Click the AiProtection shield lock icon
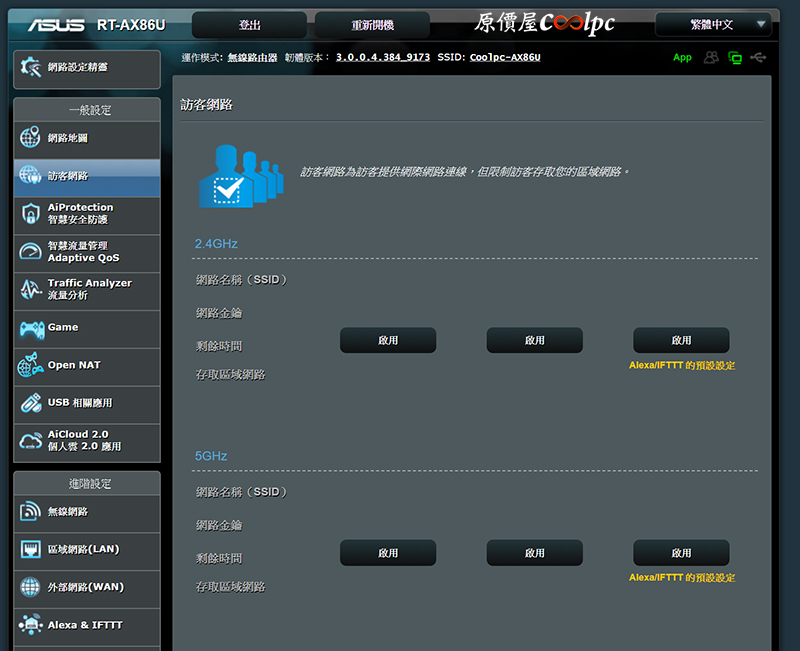Image resolution: width=800 pixels, height=651 pixels. [x=31, y=214]
